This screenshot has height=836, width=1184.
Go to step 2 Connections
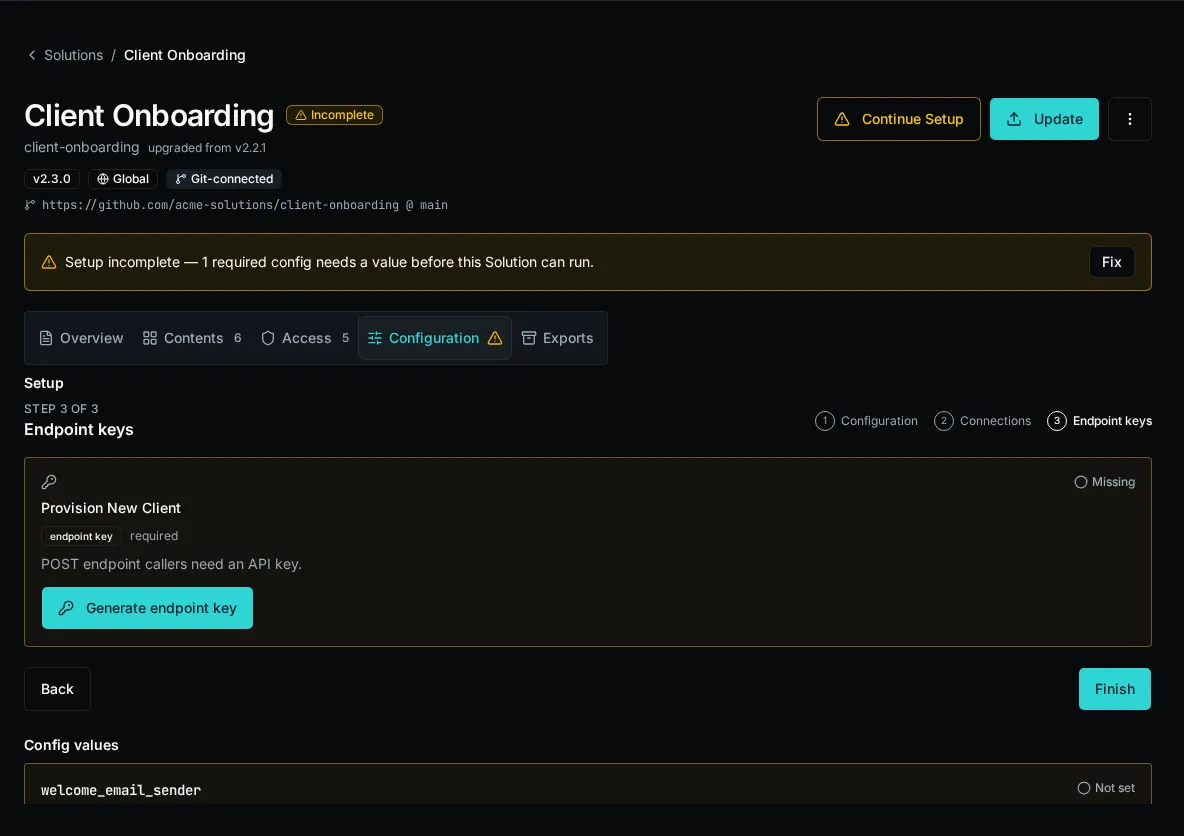pyautogui.click(x=982, y=421)
